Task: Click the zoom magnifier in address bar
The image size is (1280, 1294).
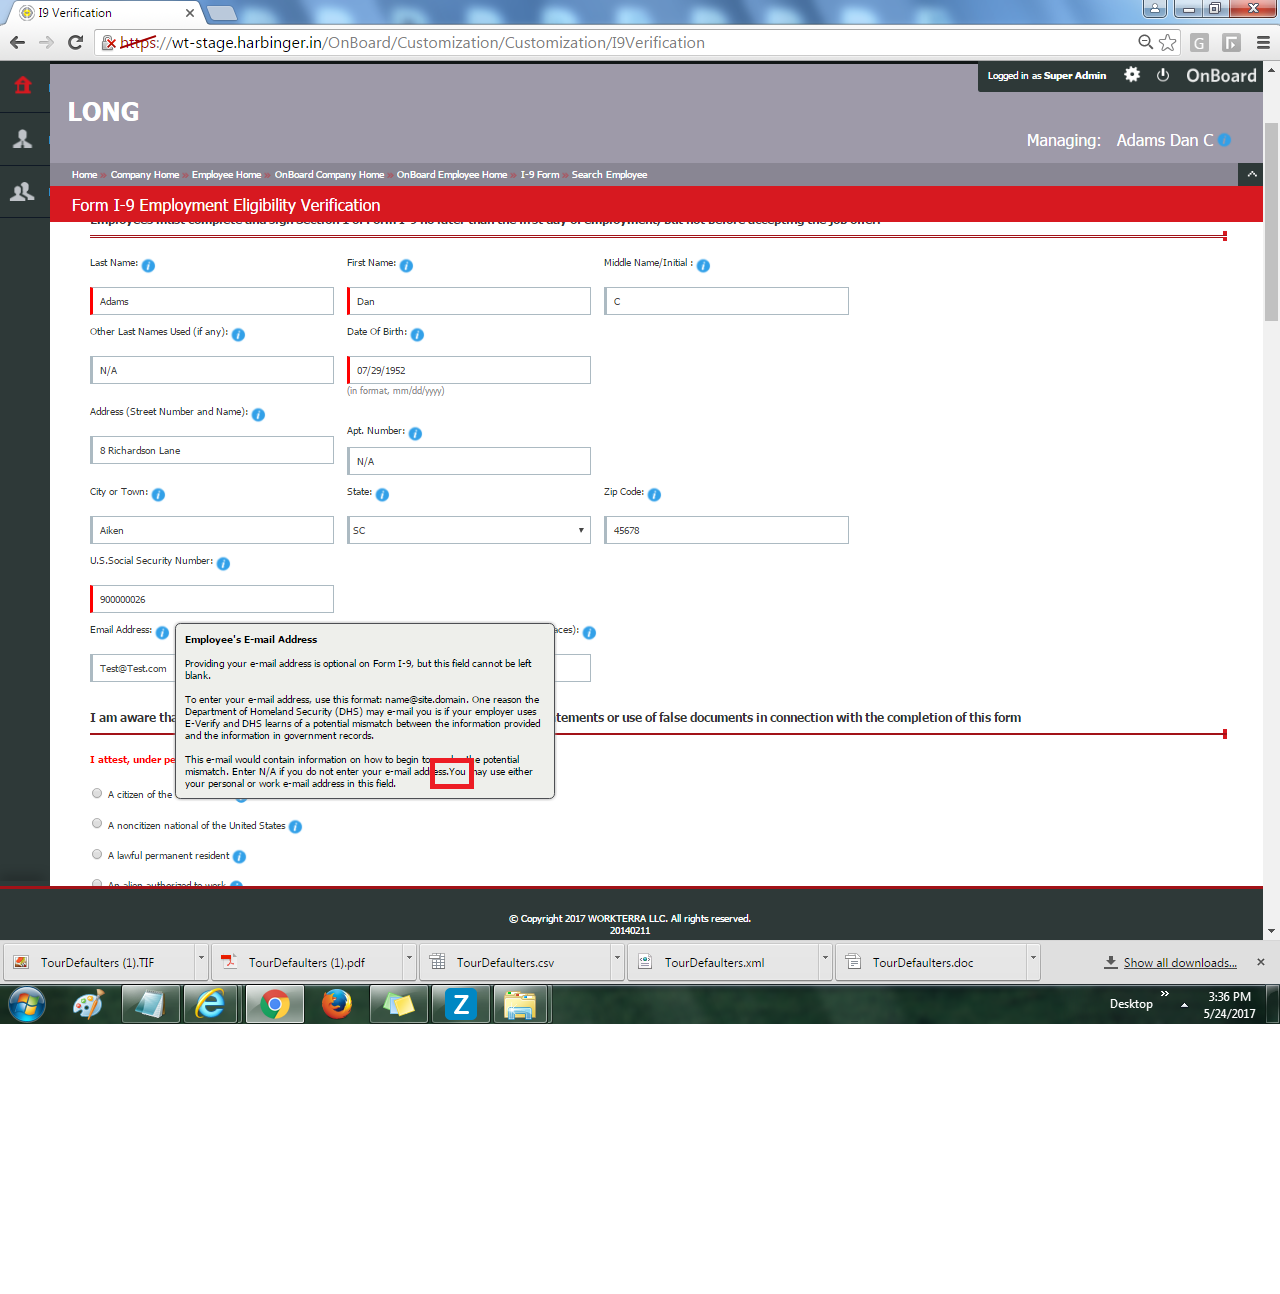Action: [1146, 42]
